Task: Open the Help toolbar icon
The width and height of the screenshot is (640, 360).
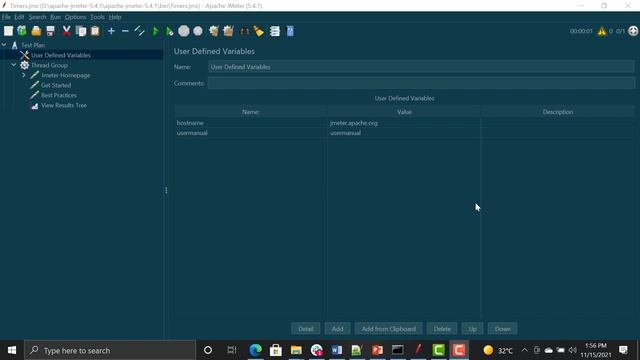Action: coord(290,31)
